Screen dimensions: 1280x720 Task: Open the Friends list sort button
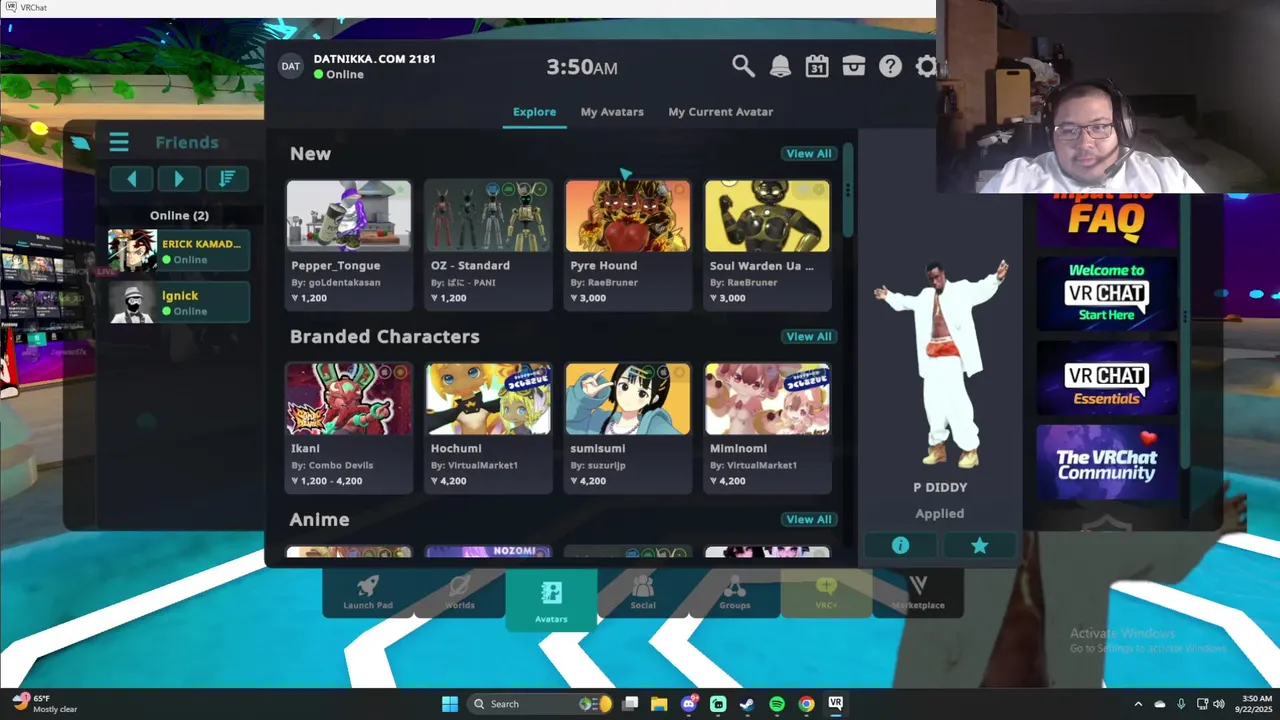tap(227, 179)
